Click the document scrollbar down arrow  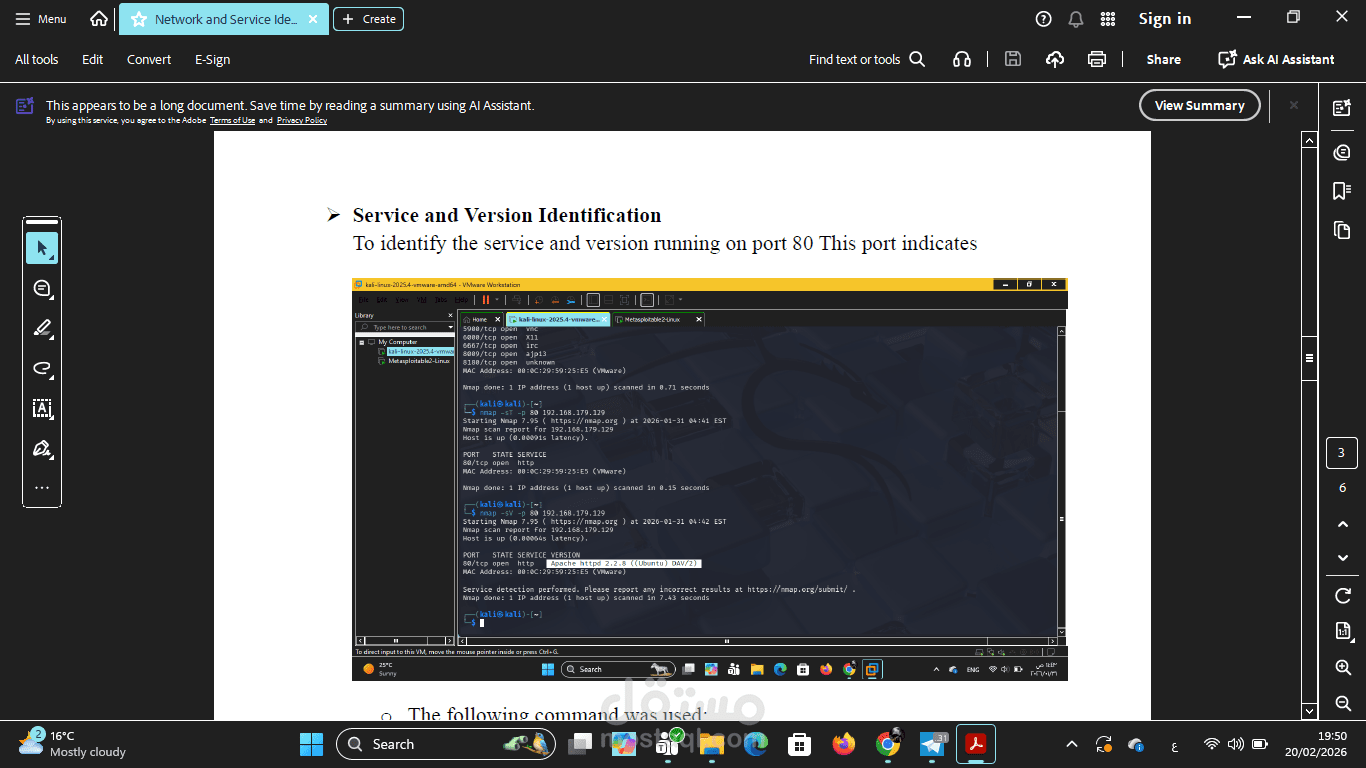(x=1309, y=711)
